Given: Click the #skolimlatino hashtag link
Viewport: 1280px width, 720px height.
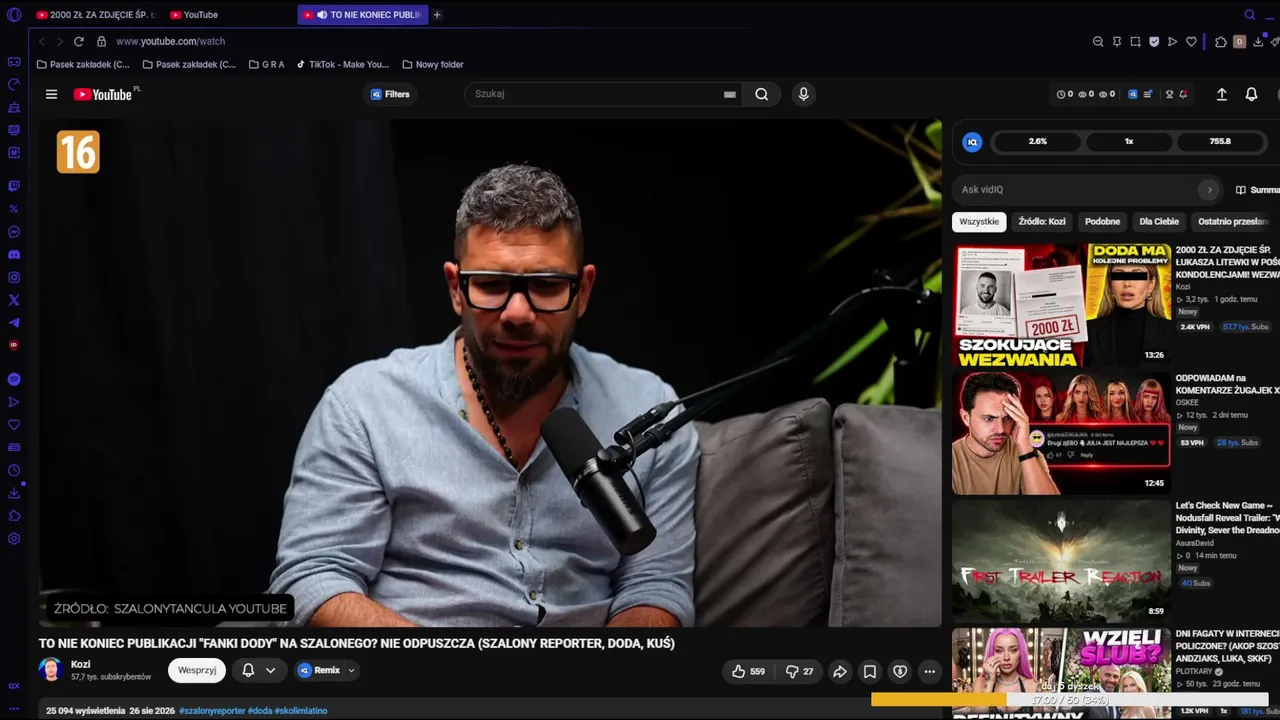Looking at the screenshot, I should tap(301, 711).
